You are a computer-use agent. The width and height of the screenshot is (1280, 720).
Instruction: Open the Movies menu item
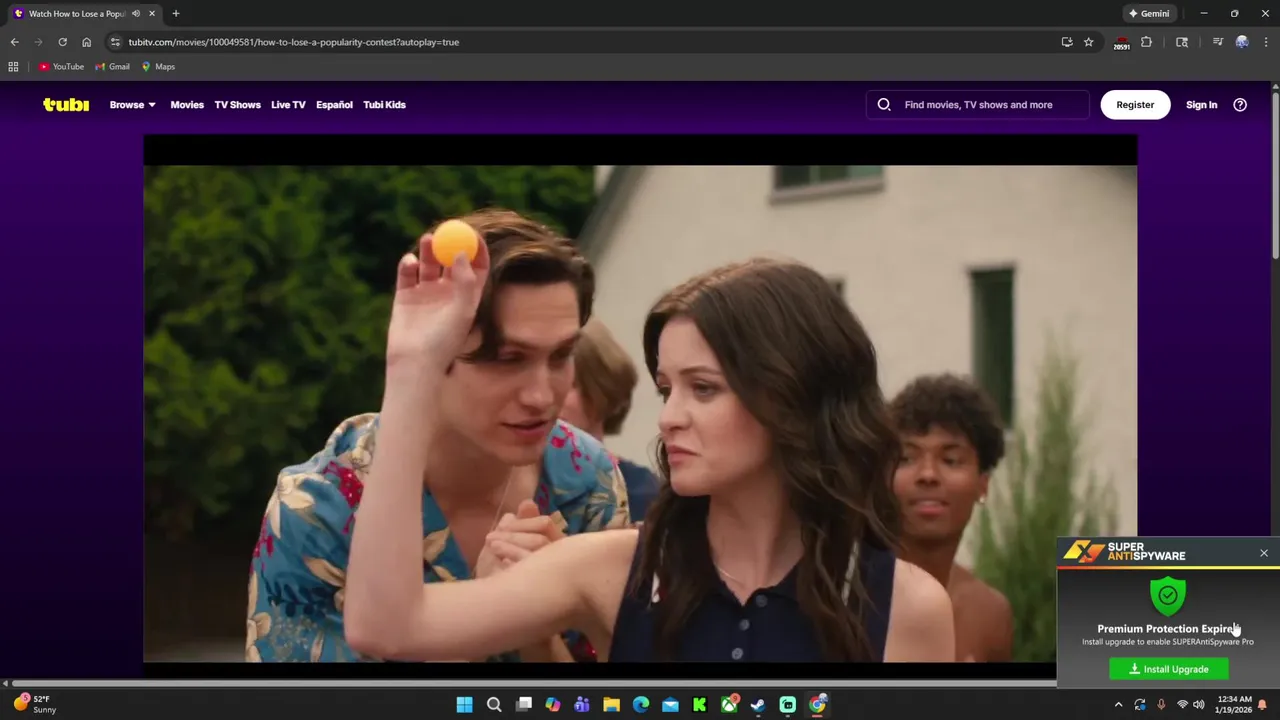187,104
